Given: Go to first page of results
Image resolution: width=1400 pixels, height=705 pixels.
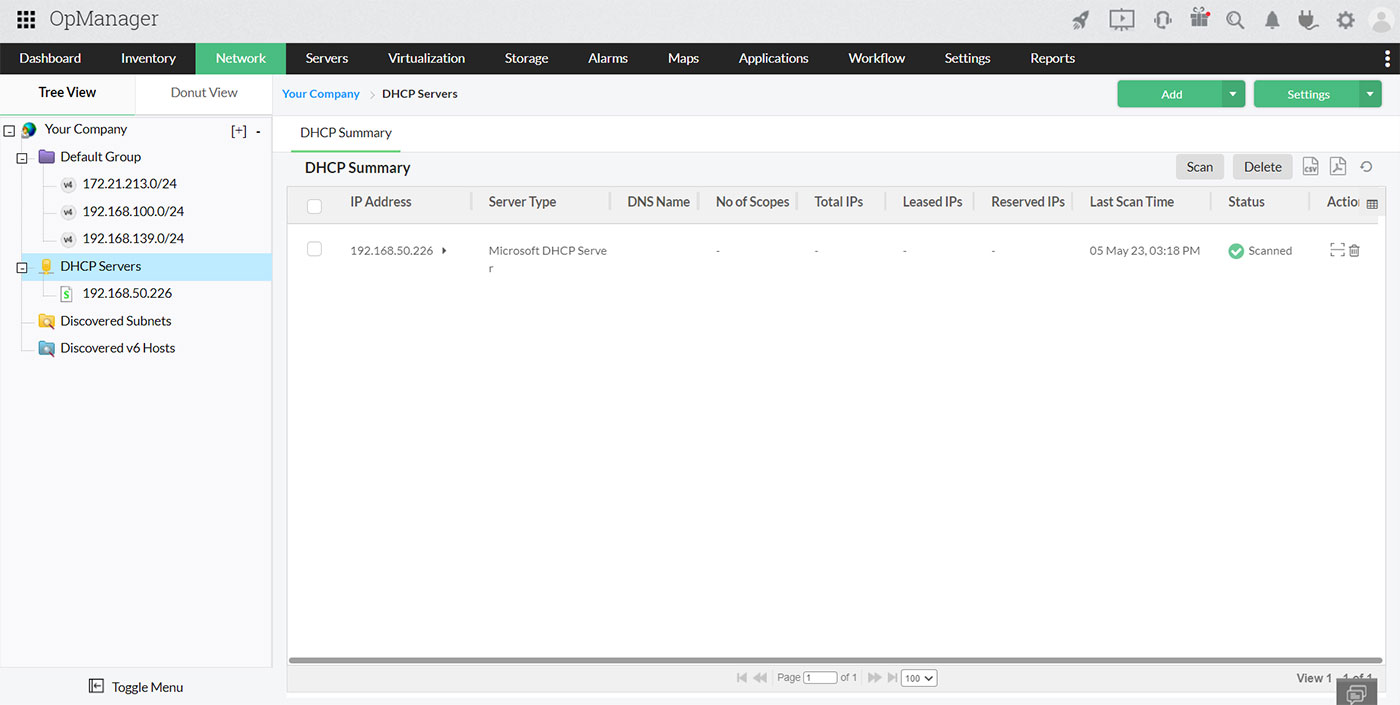Looking at the screenshot, I should pyautogui.click(x=742, y=678).
